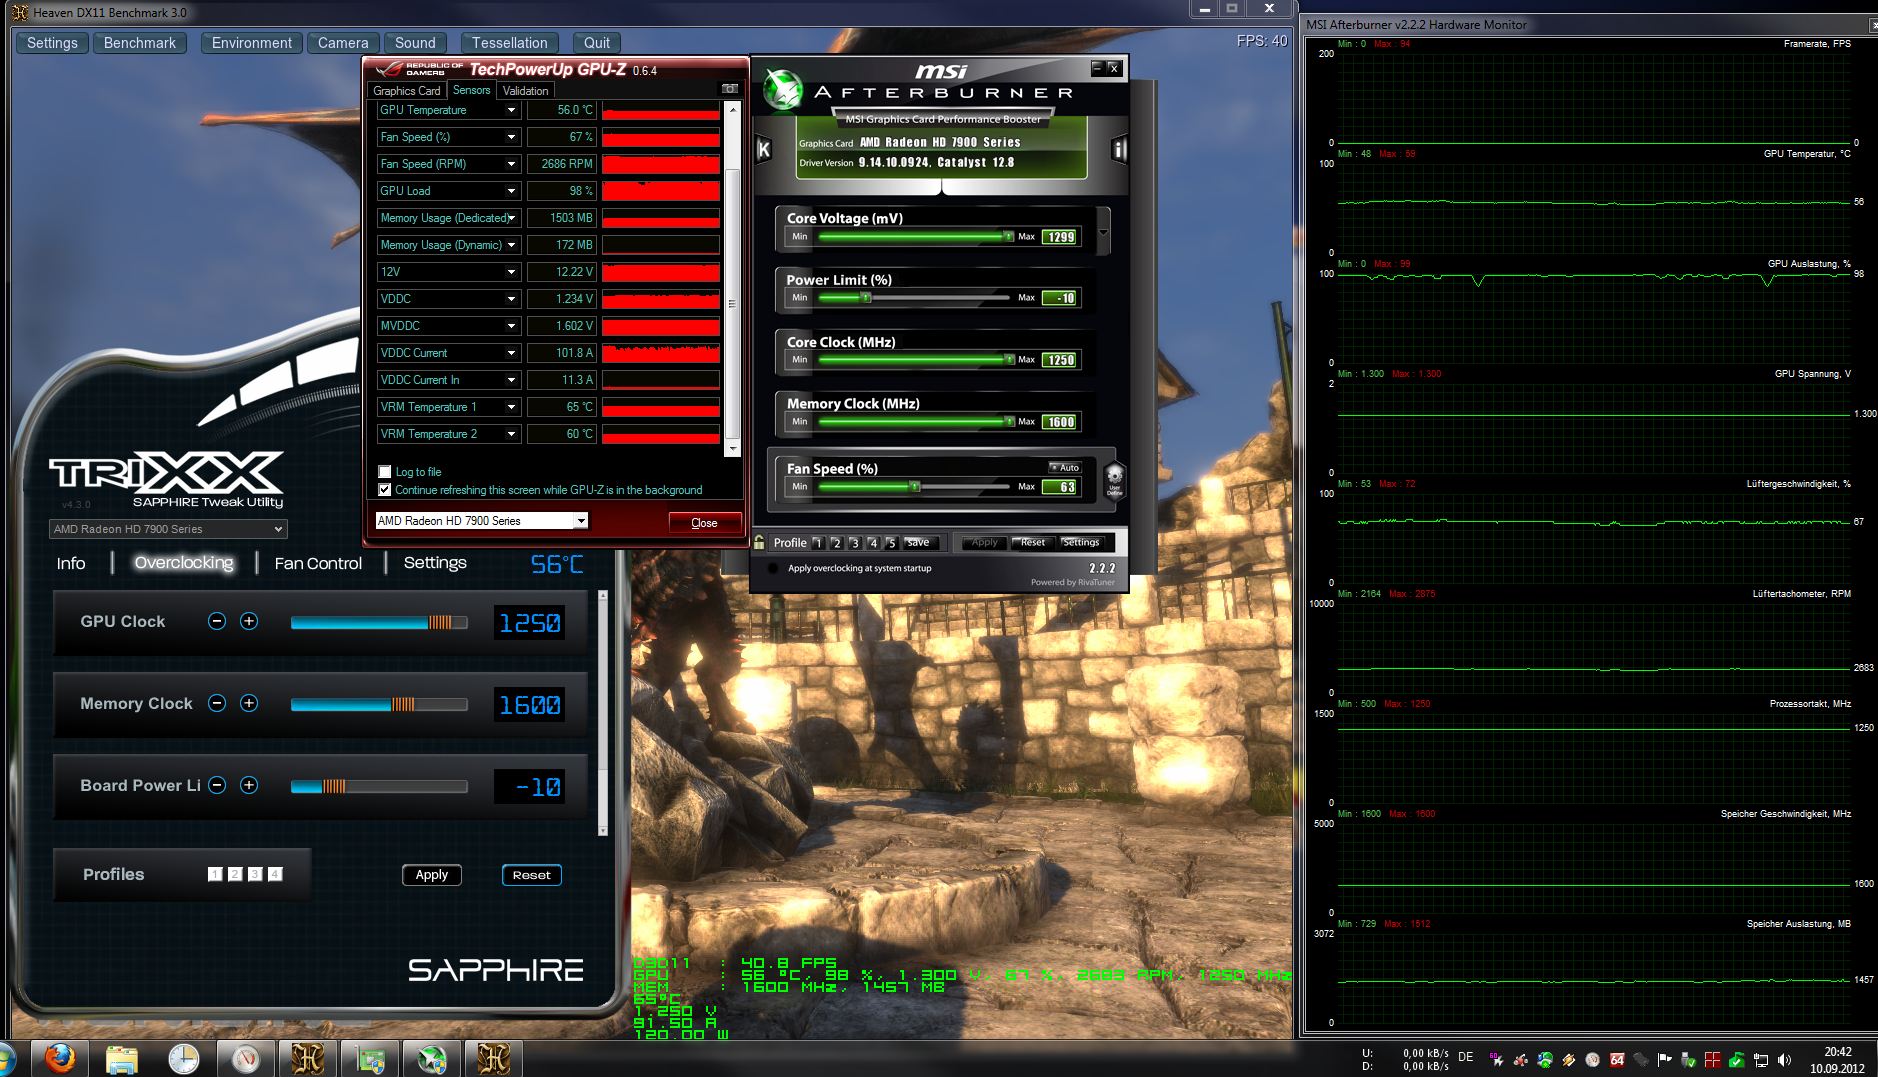Click GPU-Z sensors vertical scrollbar
The width and height of the screenshot is (1878, 1077).
click(x=732, y=278)
